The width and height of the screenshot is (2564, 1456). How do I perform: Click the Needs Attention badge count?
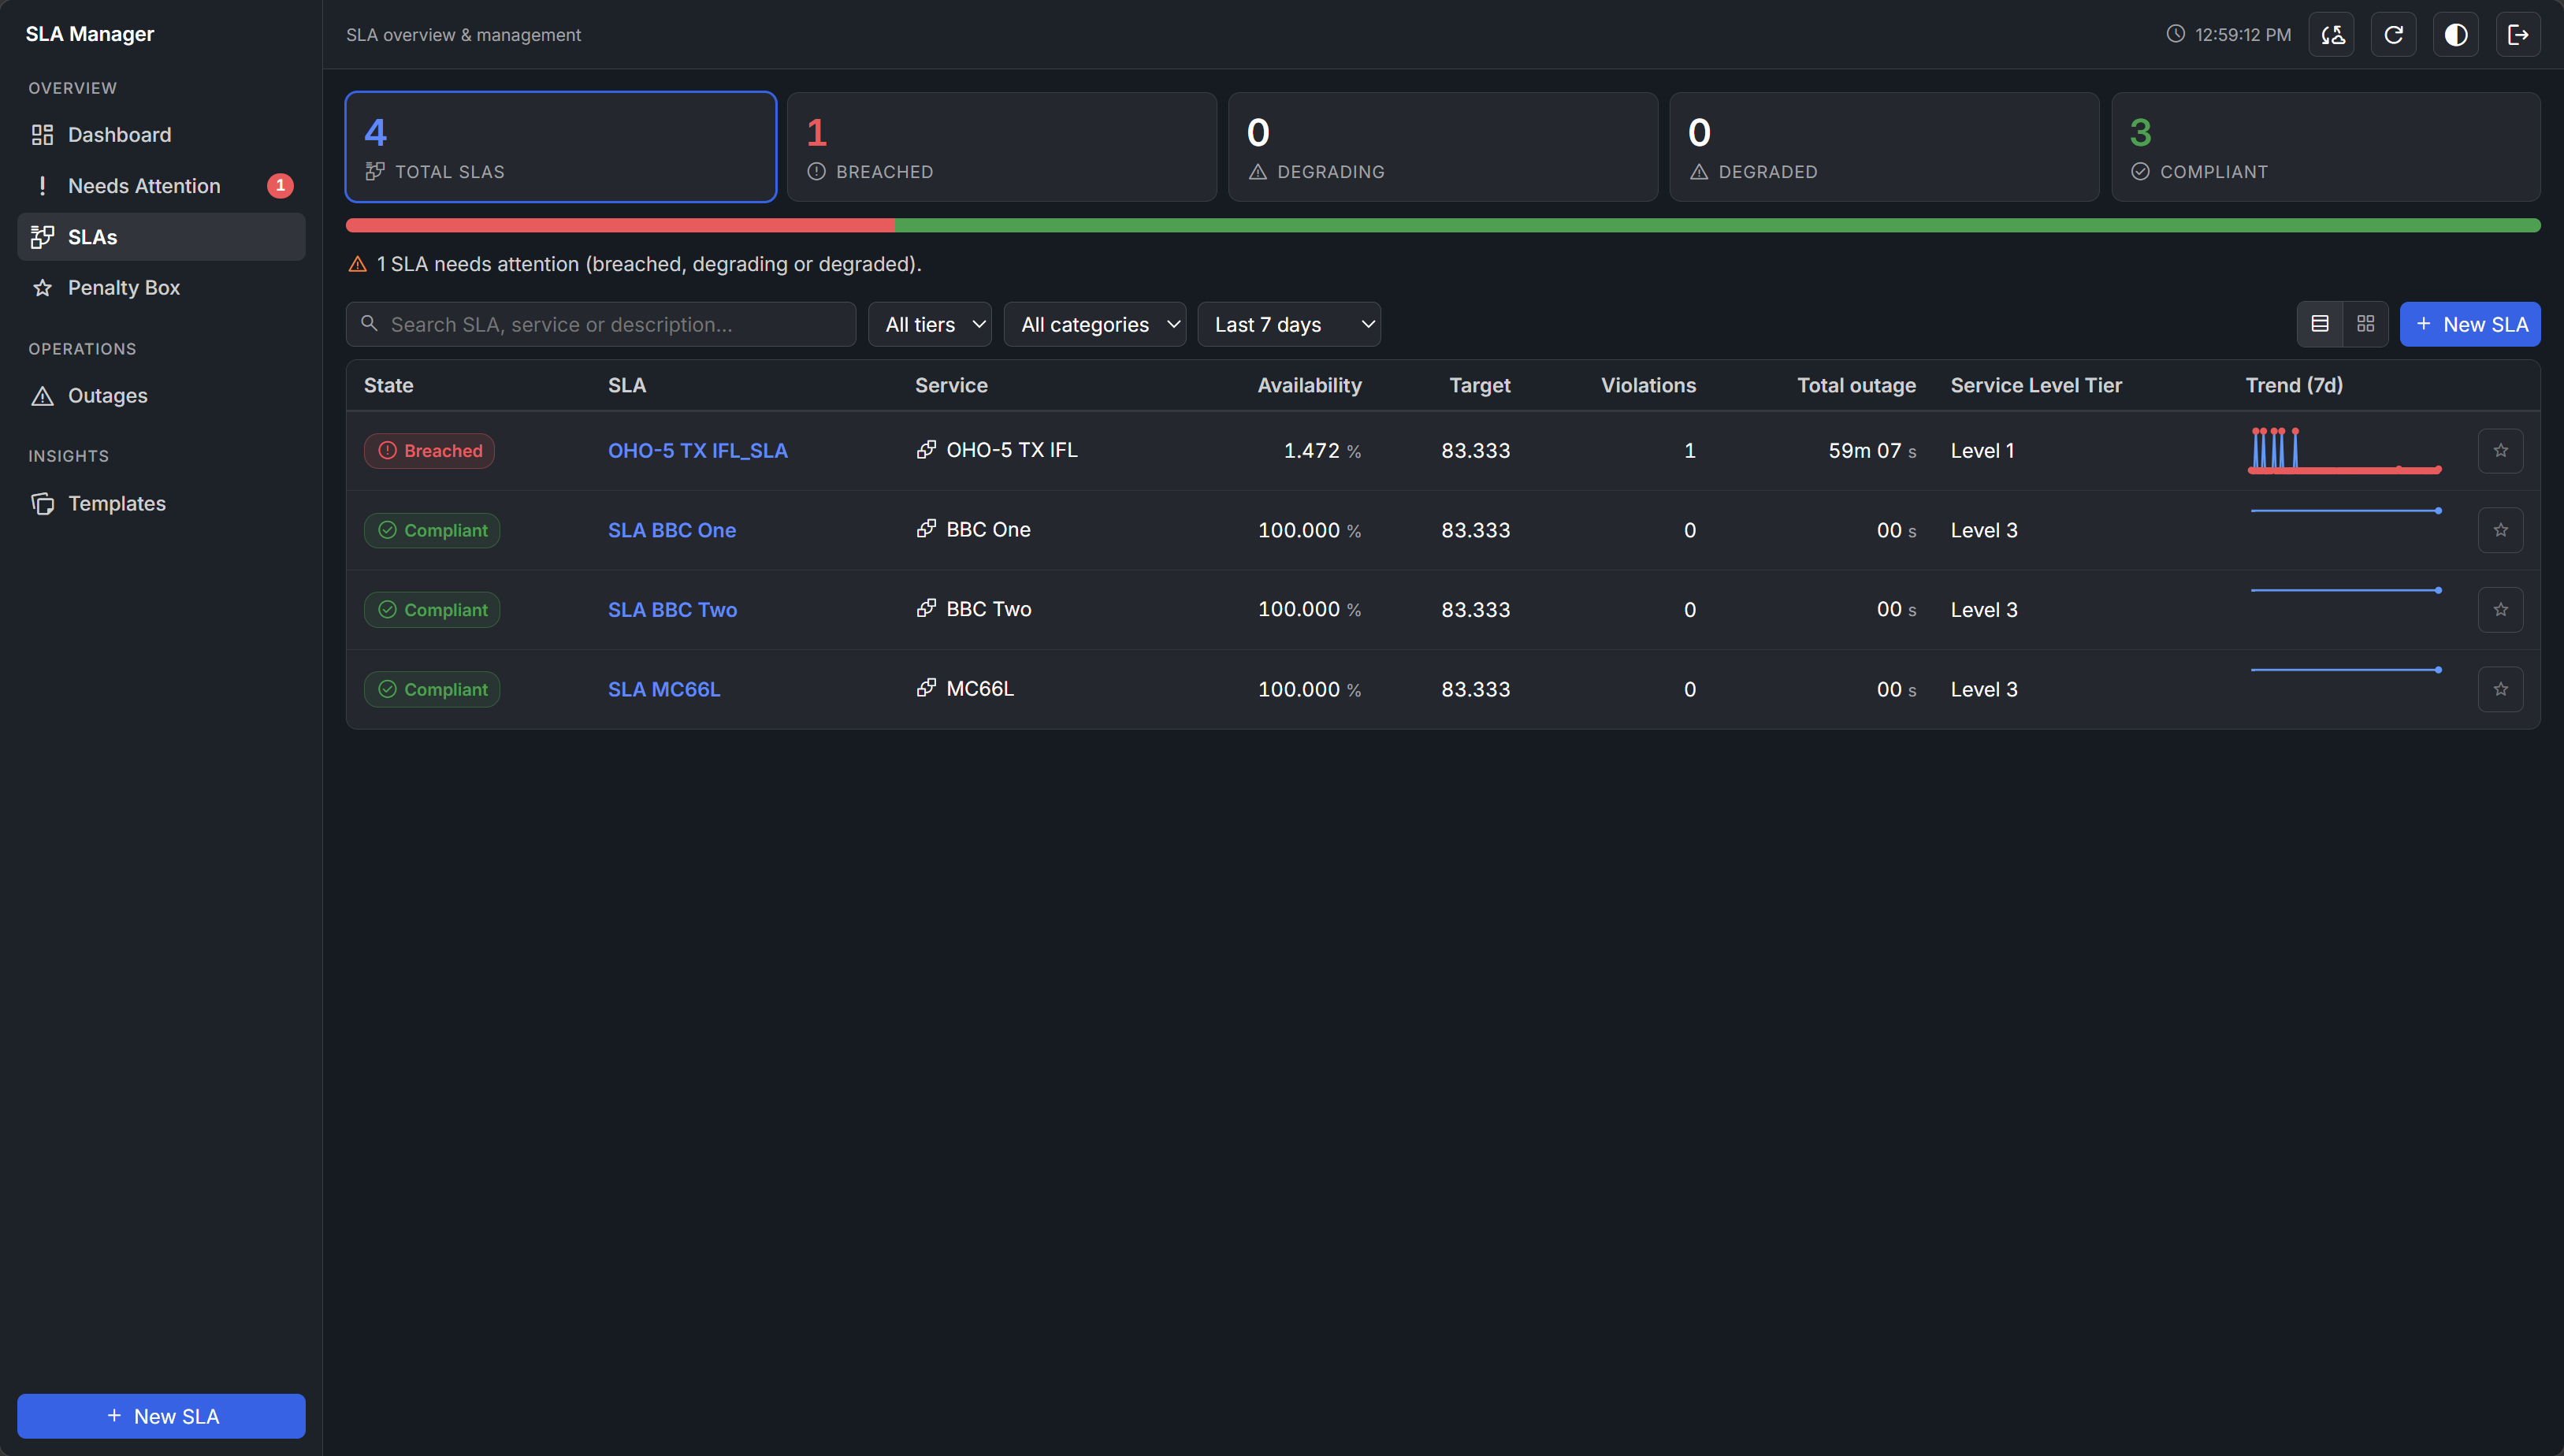pos(280,186)
